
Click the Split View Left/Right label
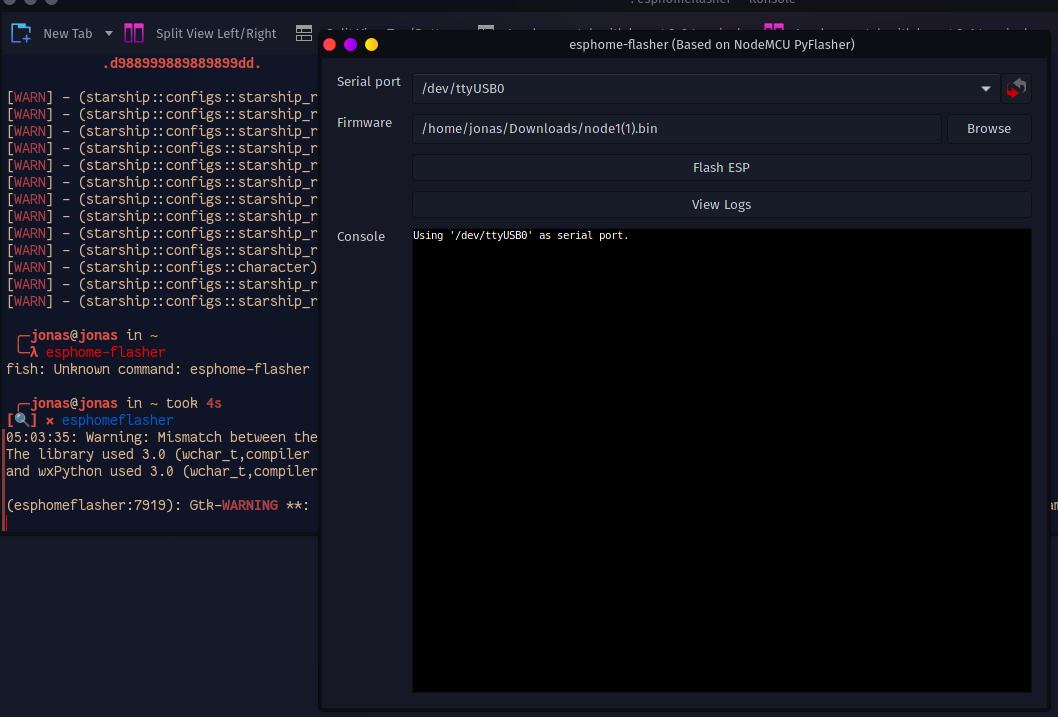point(216,34)
